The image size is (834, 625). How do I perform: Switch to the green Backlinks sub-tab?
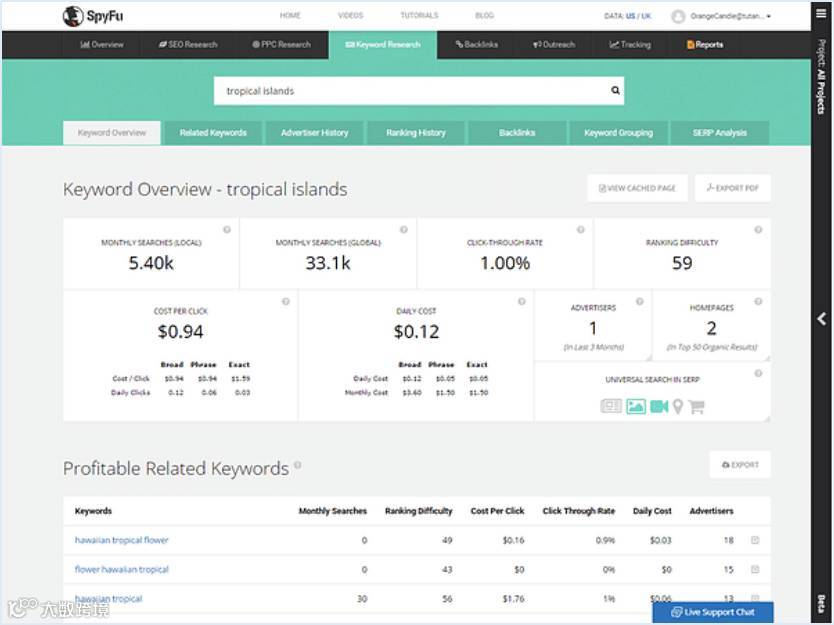coord(517,133)
